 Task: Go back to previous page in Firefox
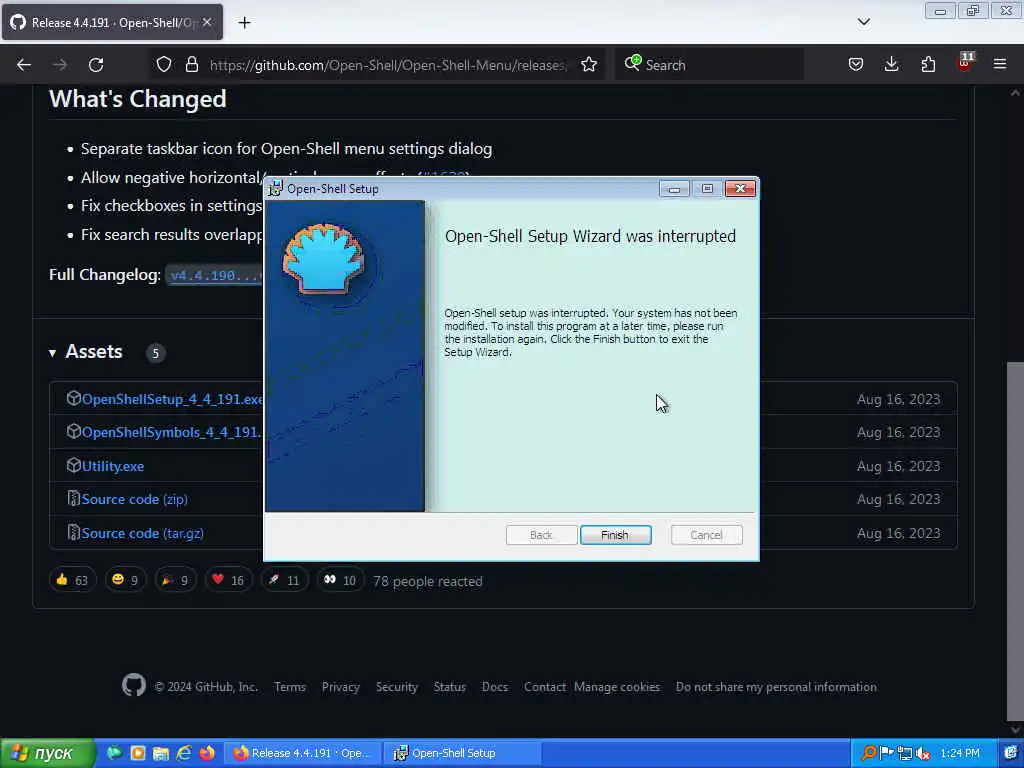[x=24, y=65]
